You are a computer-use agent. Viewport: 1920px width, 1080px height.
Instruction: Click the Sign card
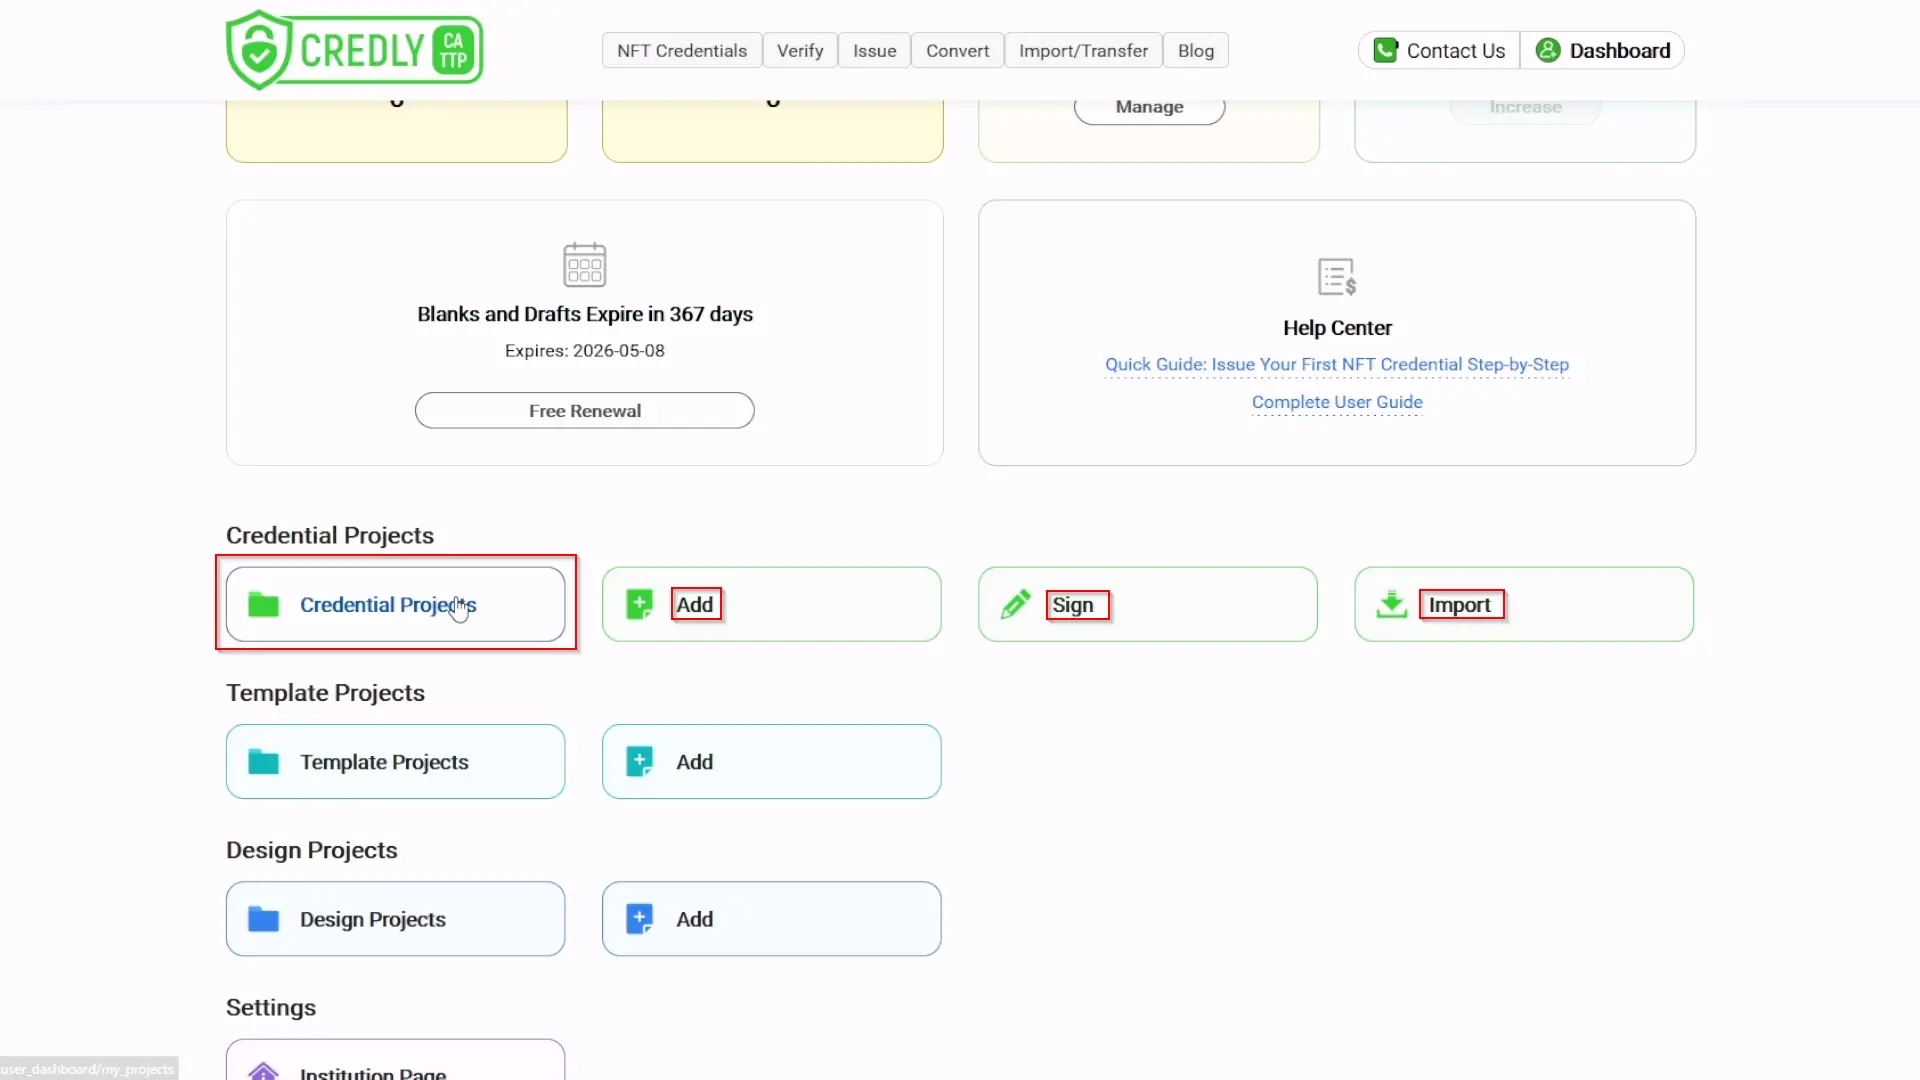coord(1148,604)
